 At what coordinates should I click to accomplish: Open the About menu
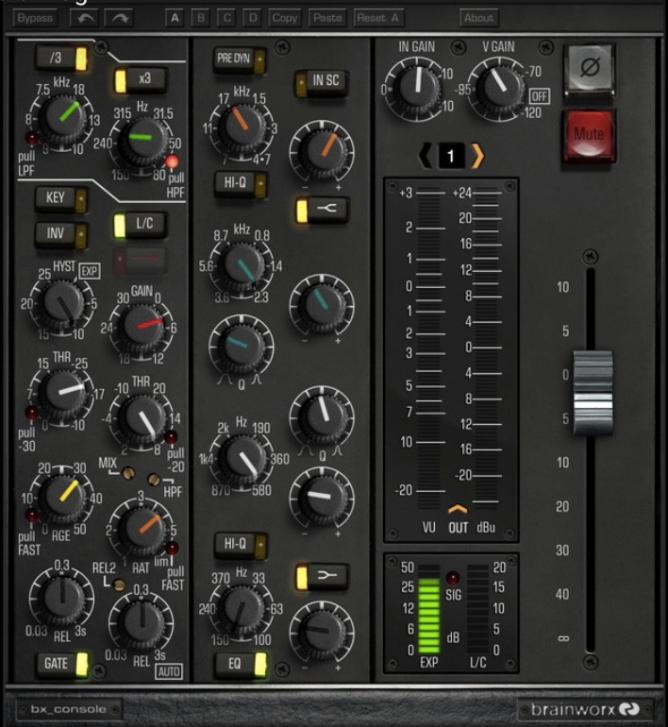(x=479, y=18)
